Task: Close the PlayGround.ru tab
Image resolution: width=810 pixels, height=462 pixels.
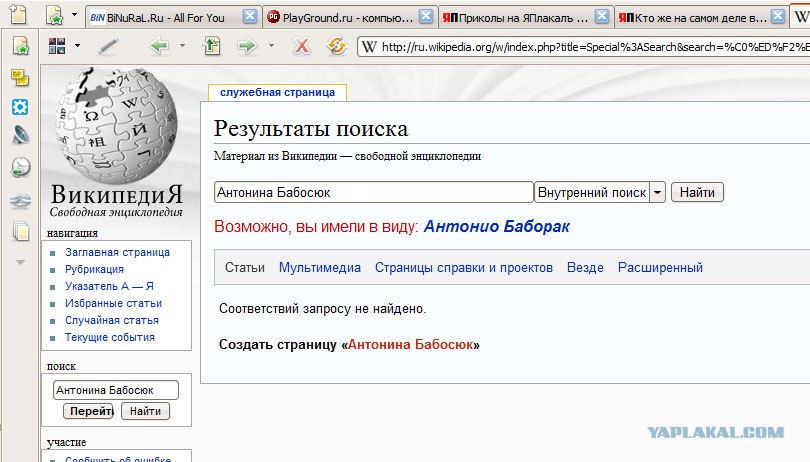Action: [x=426, y=17]
